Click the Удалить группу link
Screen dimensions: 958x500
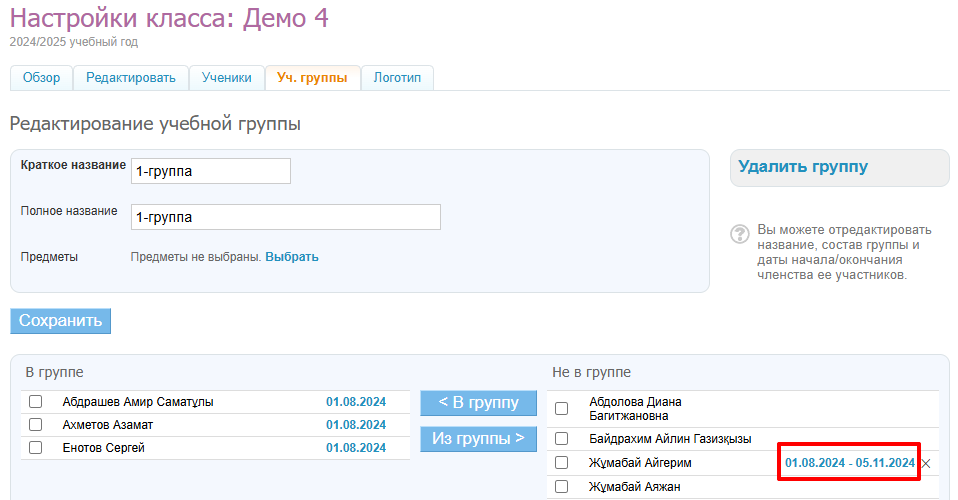click(x=802, y=167)
